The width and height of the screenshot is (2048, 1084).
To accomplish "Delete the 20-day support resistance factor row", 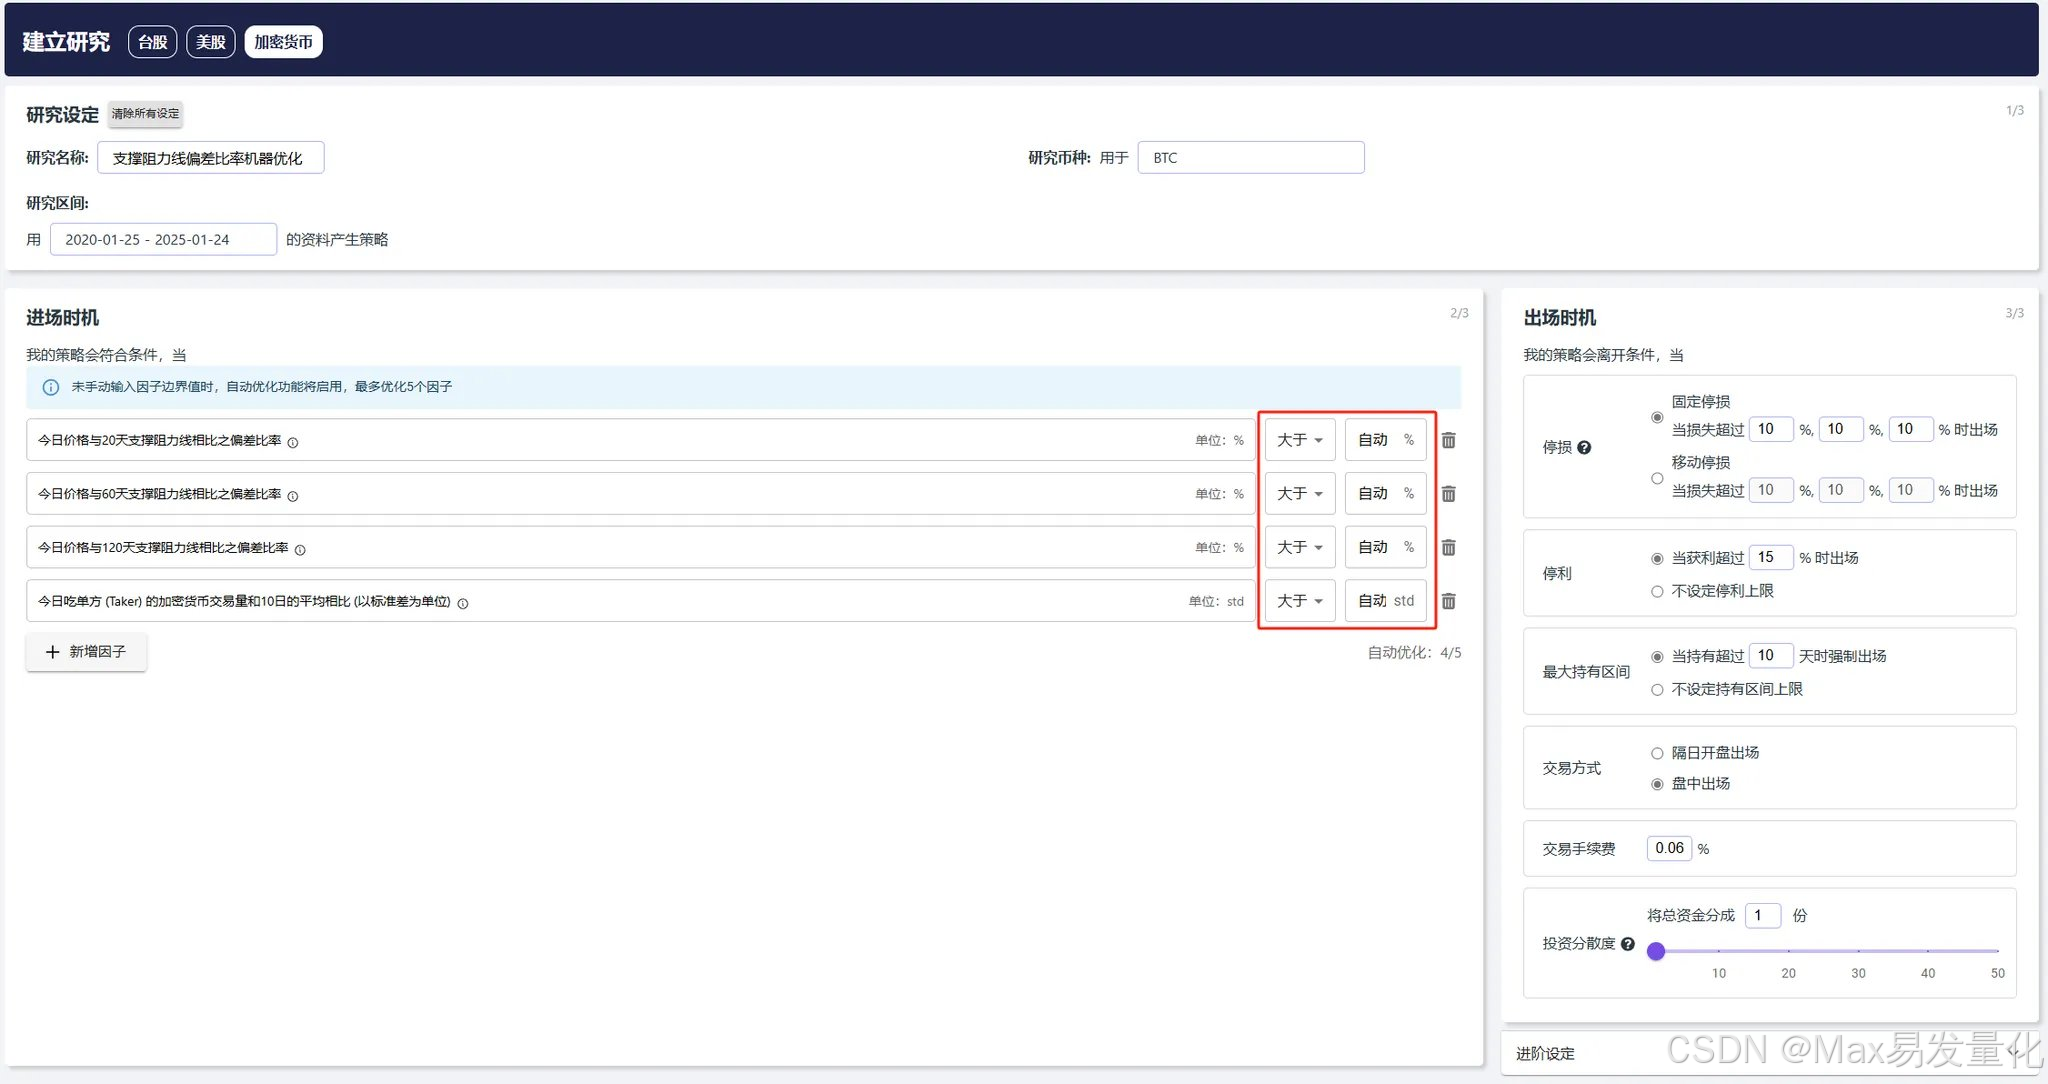I will [1448, 440].
